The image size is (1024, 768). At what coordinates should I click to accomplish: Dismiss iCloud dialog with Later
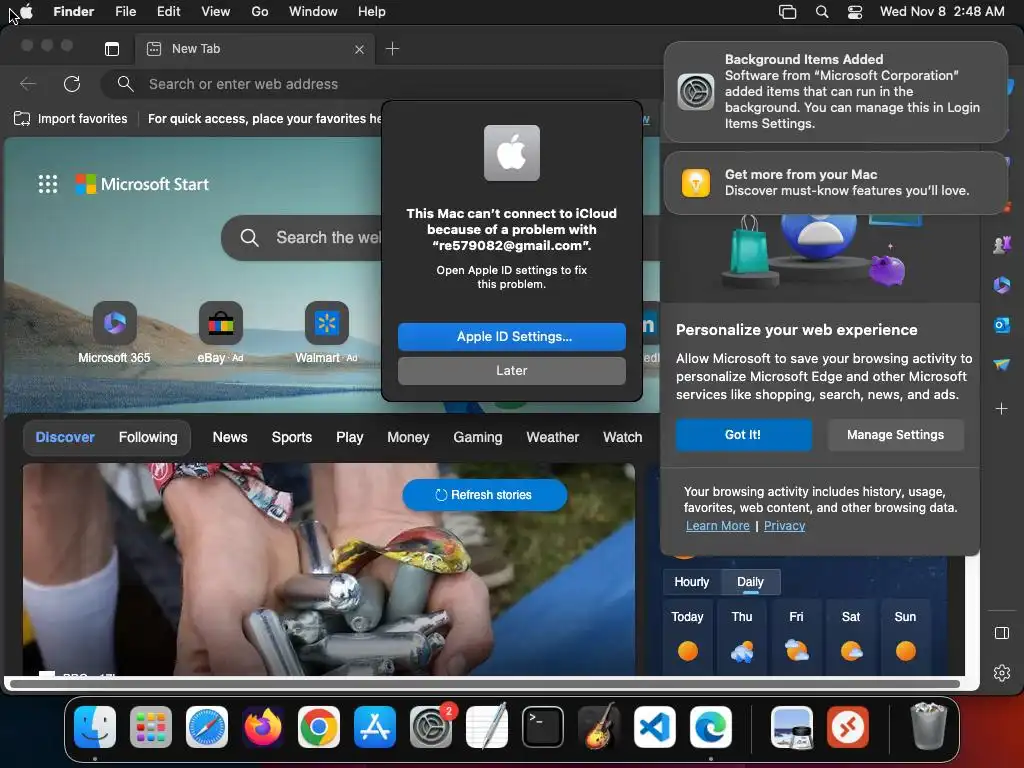point(512,371)
